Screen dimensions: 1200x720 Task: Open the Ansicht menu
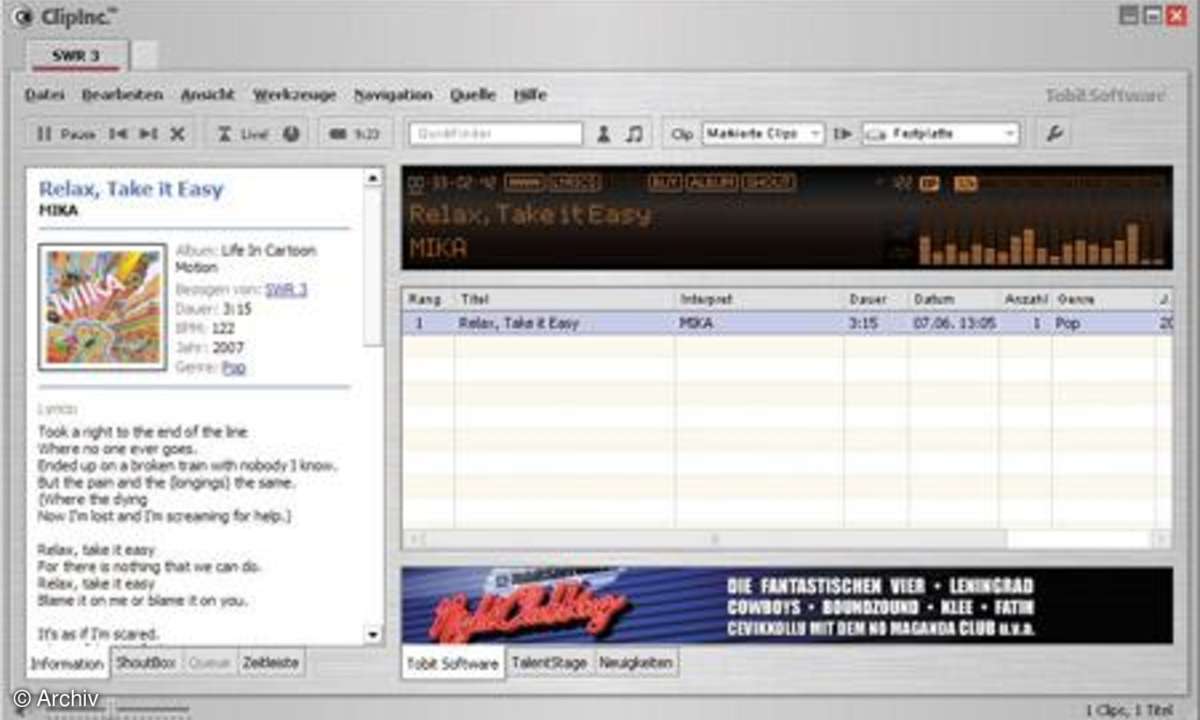click(208, 95)
